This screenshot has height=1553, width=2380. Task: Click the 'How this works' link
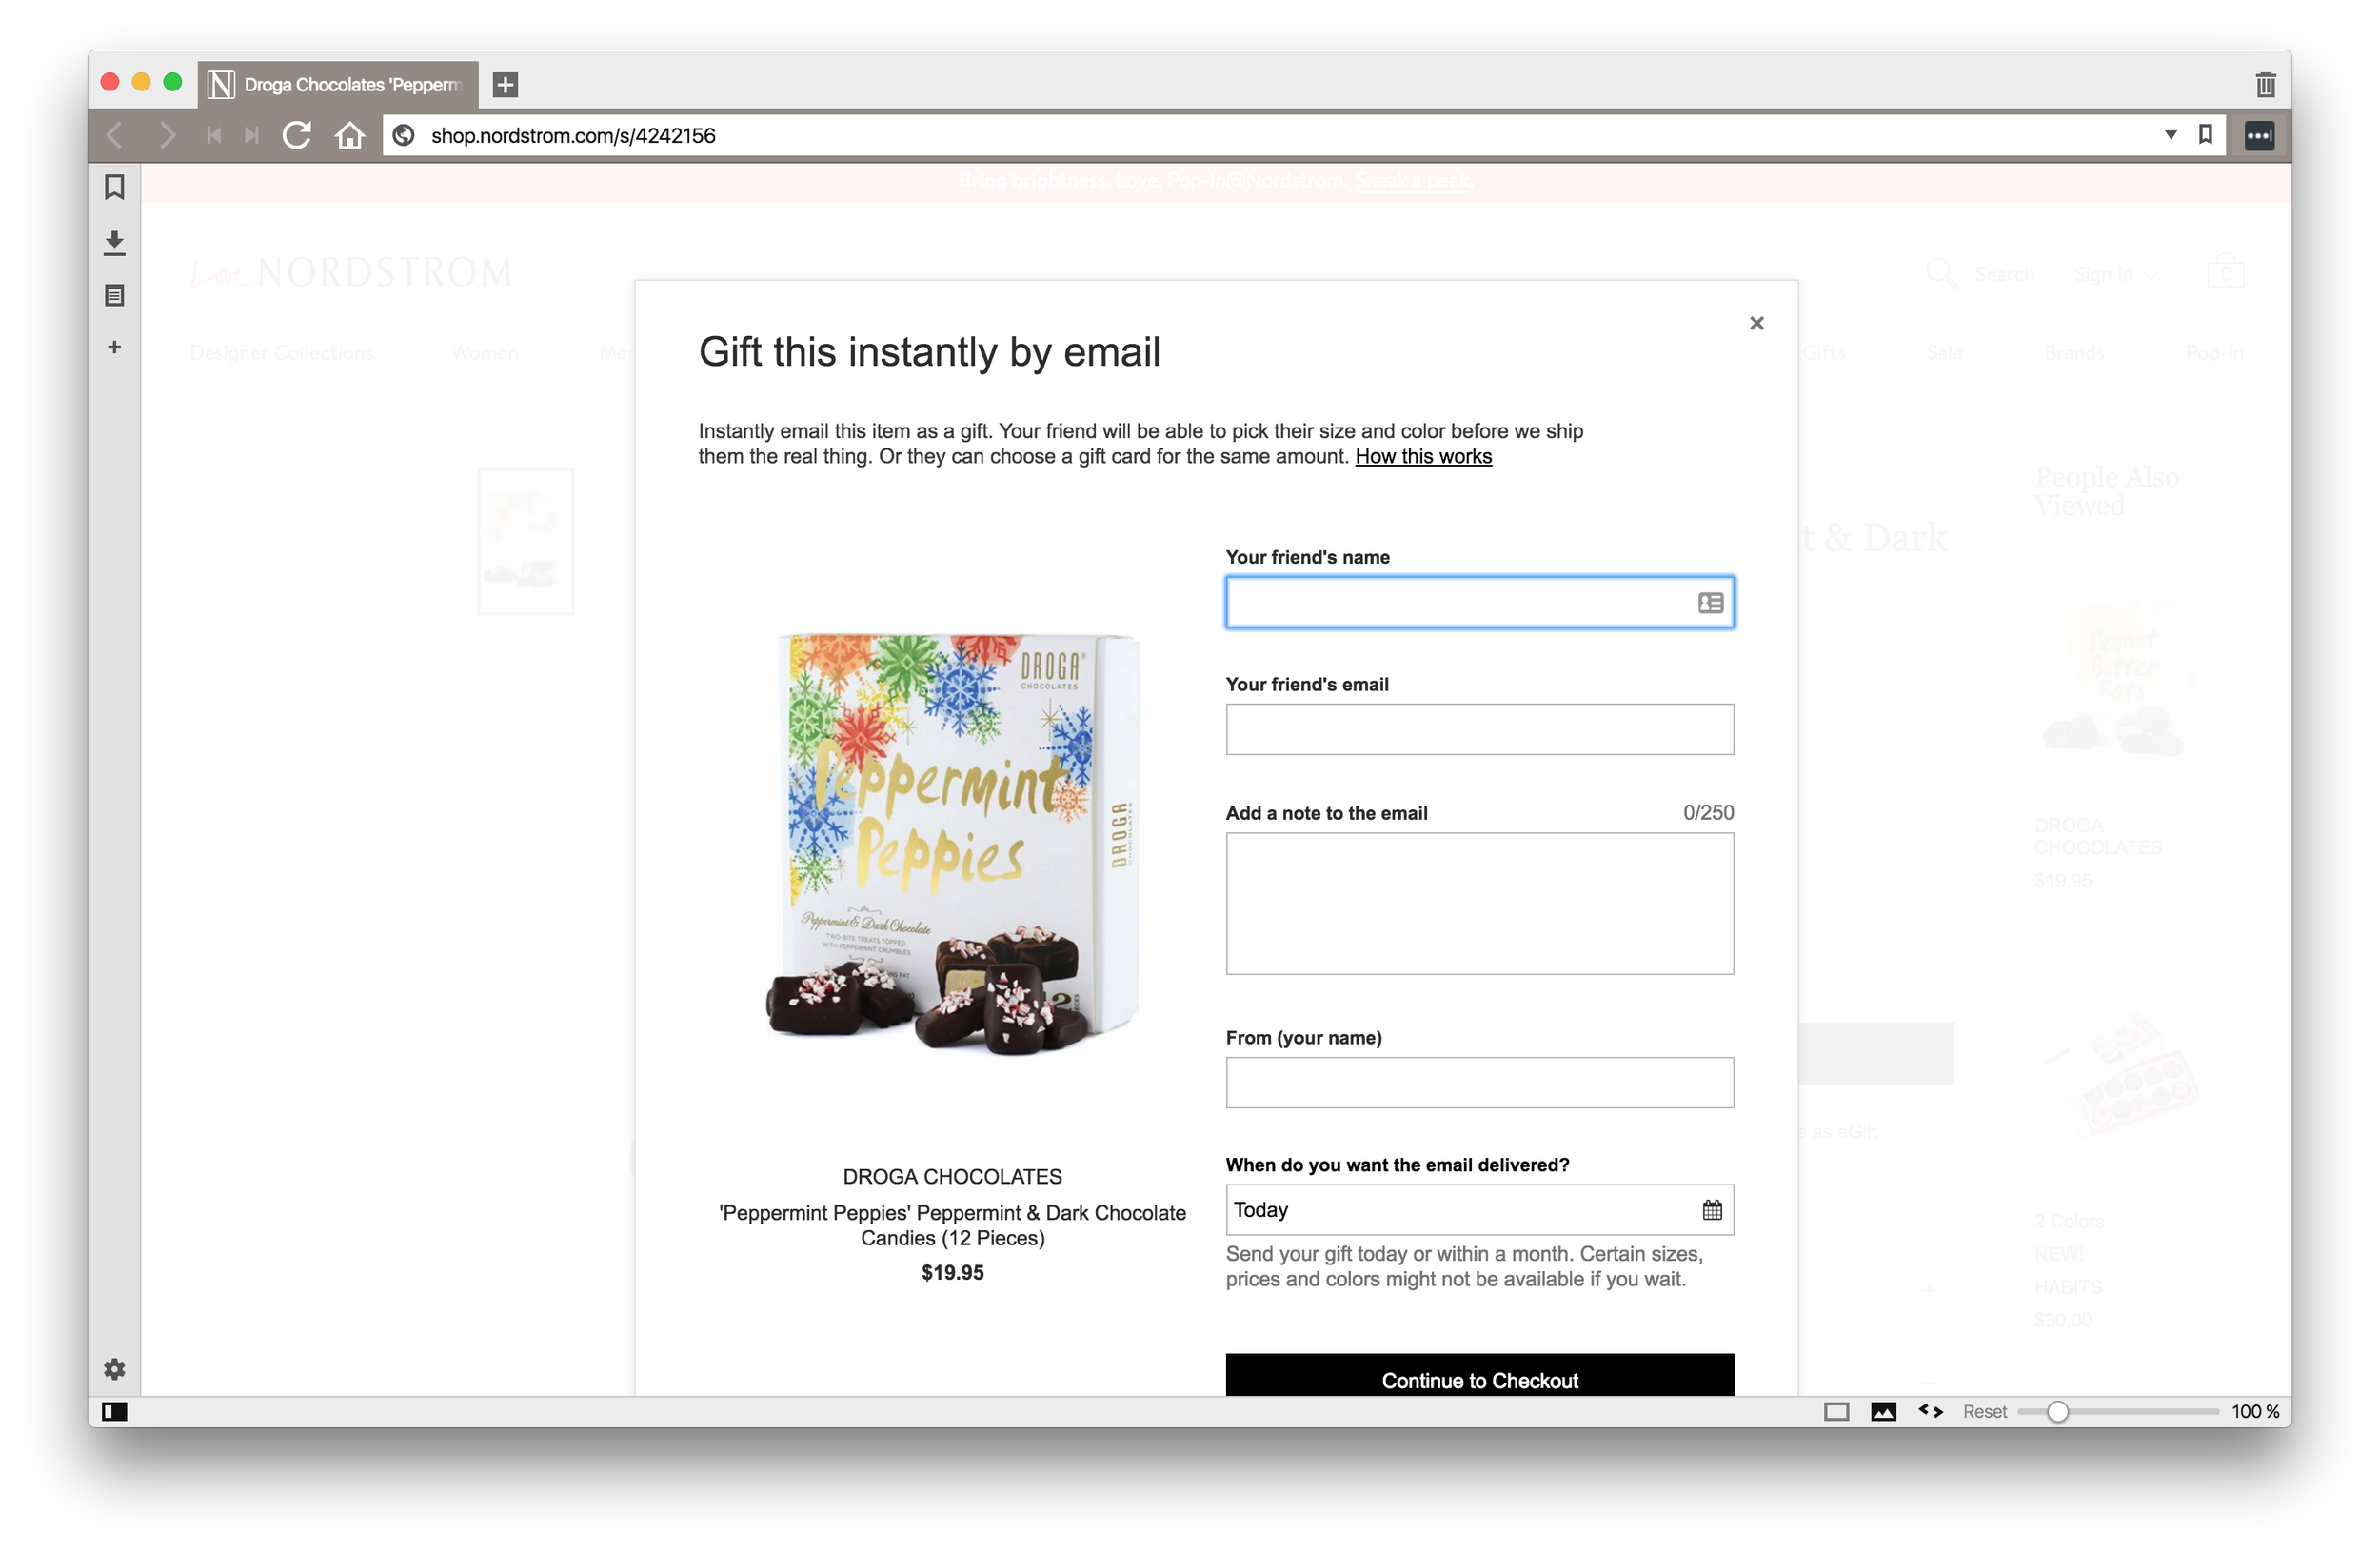click(x=1422, y=456)
